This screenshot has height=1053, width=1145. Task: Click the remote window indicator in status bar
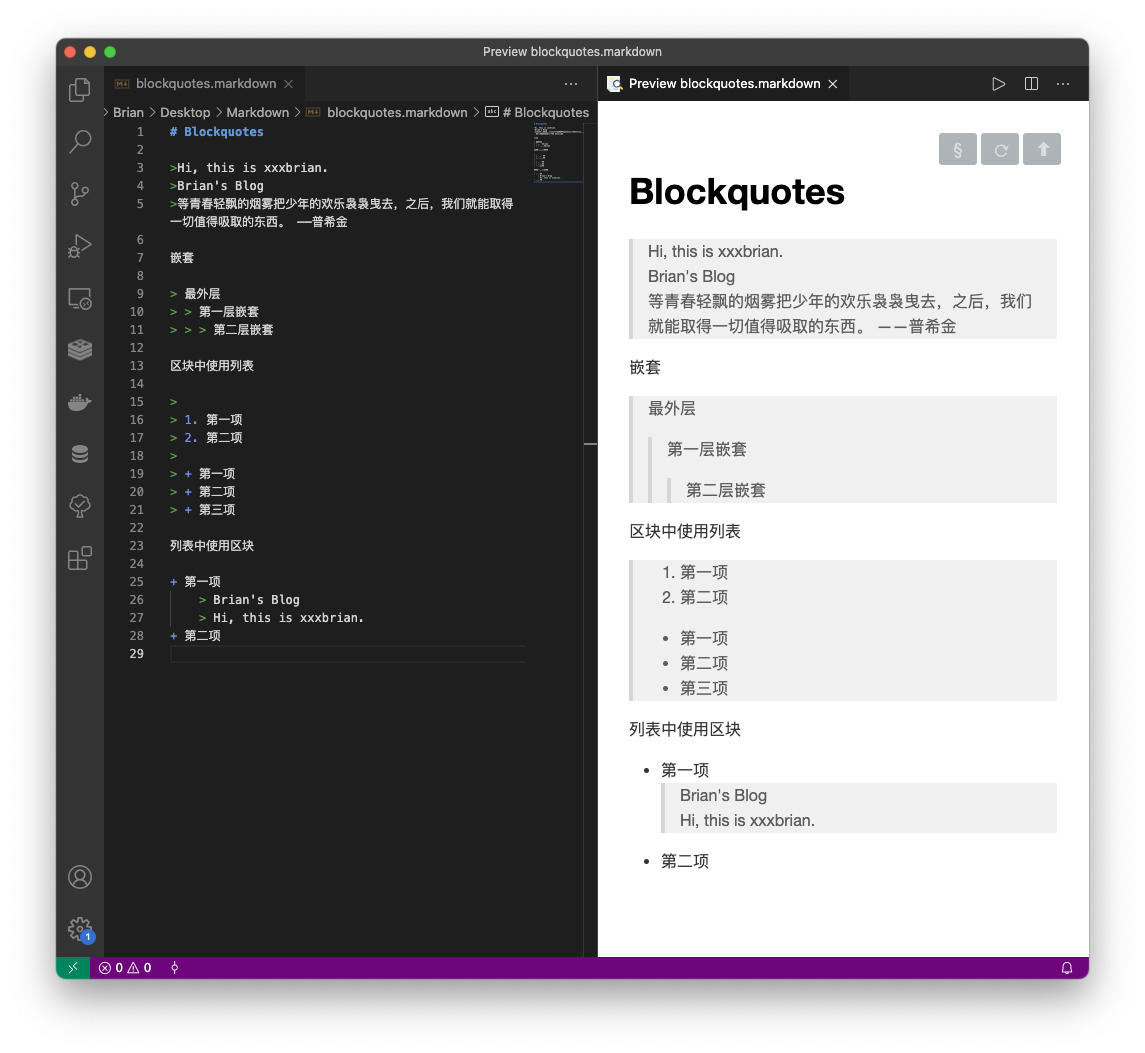point(73,968)
